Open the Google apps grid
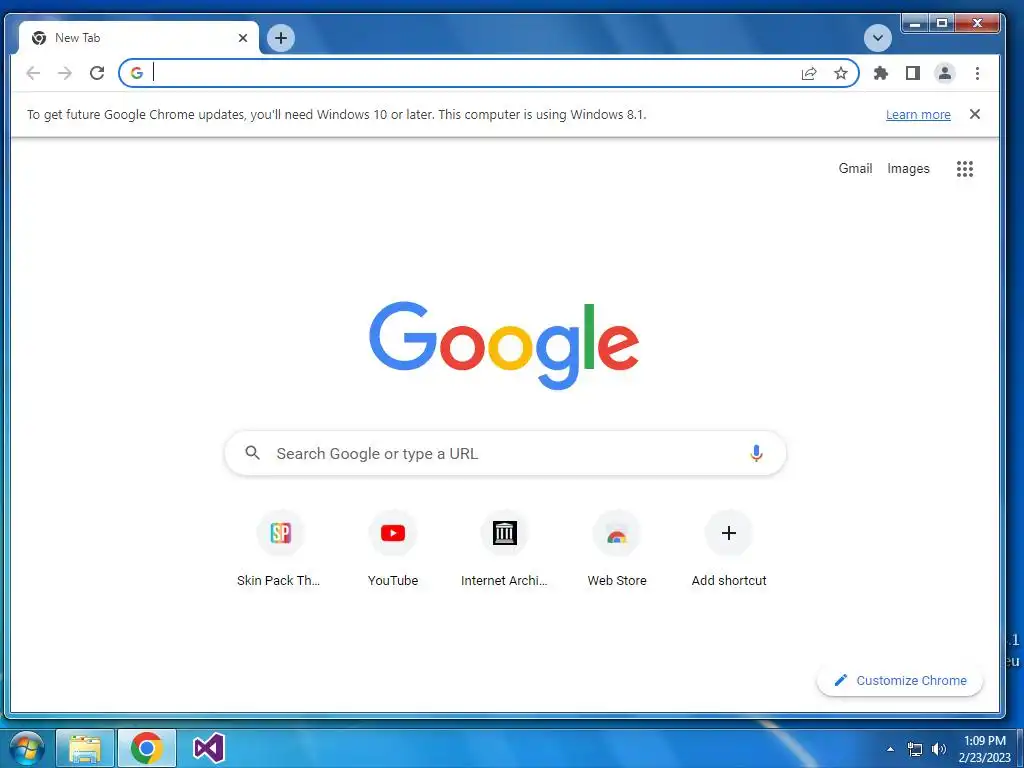This screenshot has height=768, width=1024. [965, 169]
